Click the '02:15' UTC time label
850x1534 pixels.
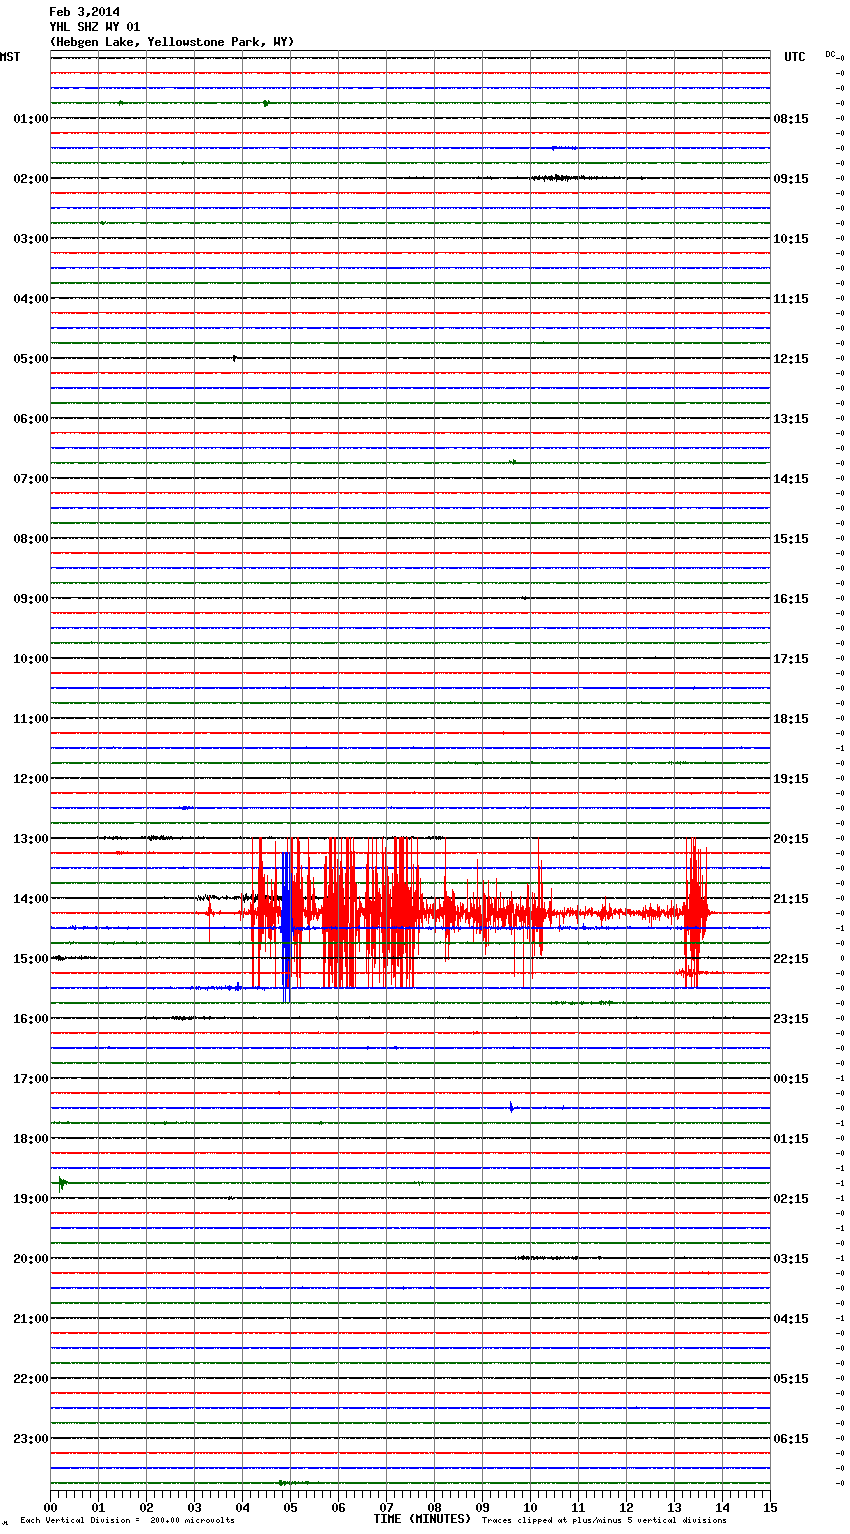pos(791,1199)
